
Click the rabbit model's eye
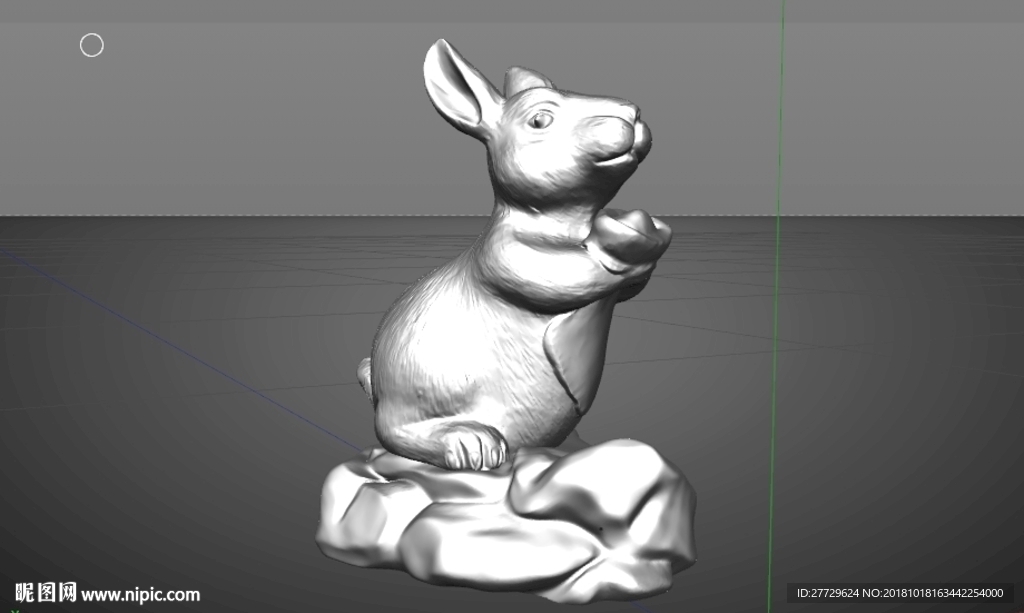540,120
